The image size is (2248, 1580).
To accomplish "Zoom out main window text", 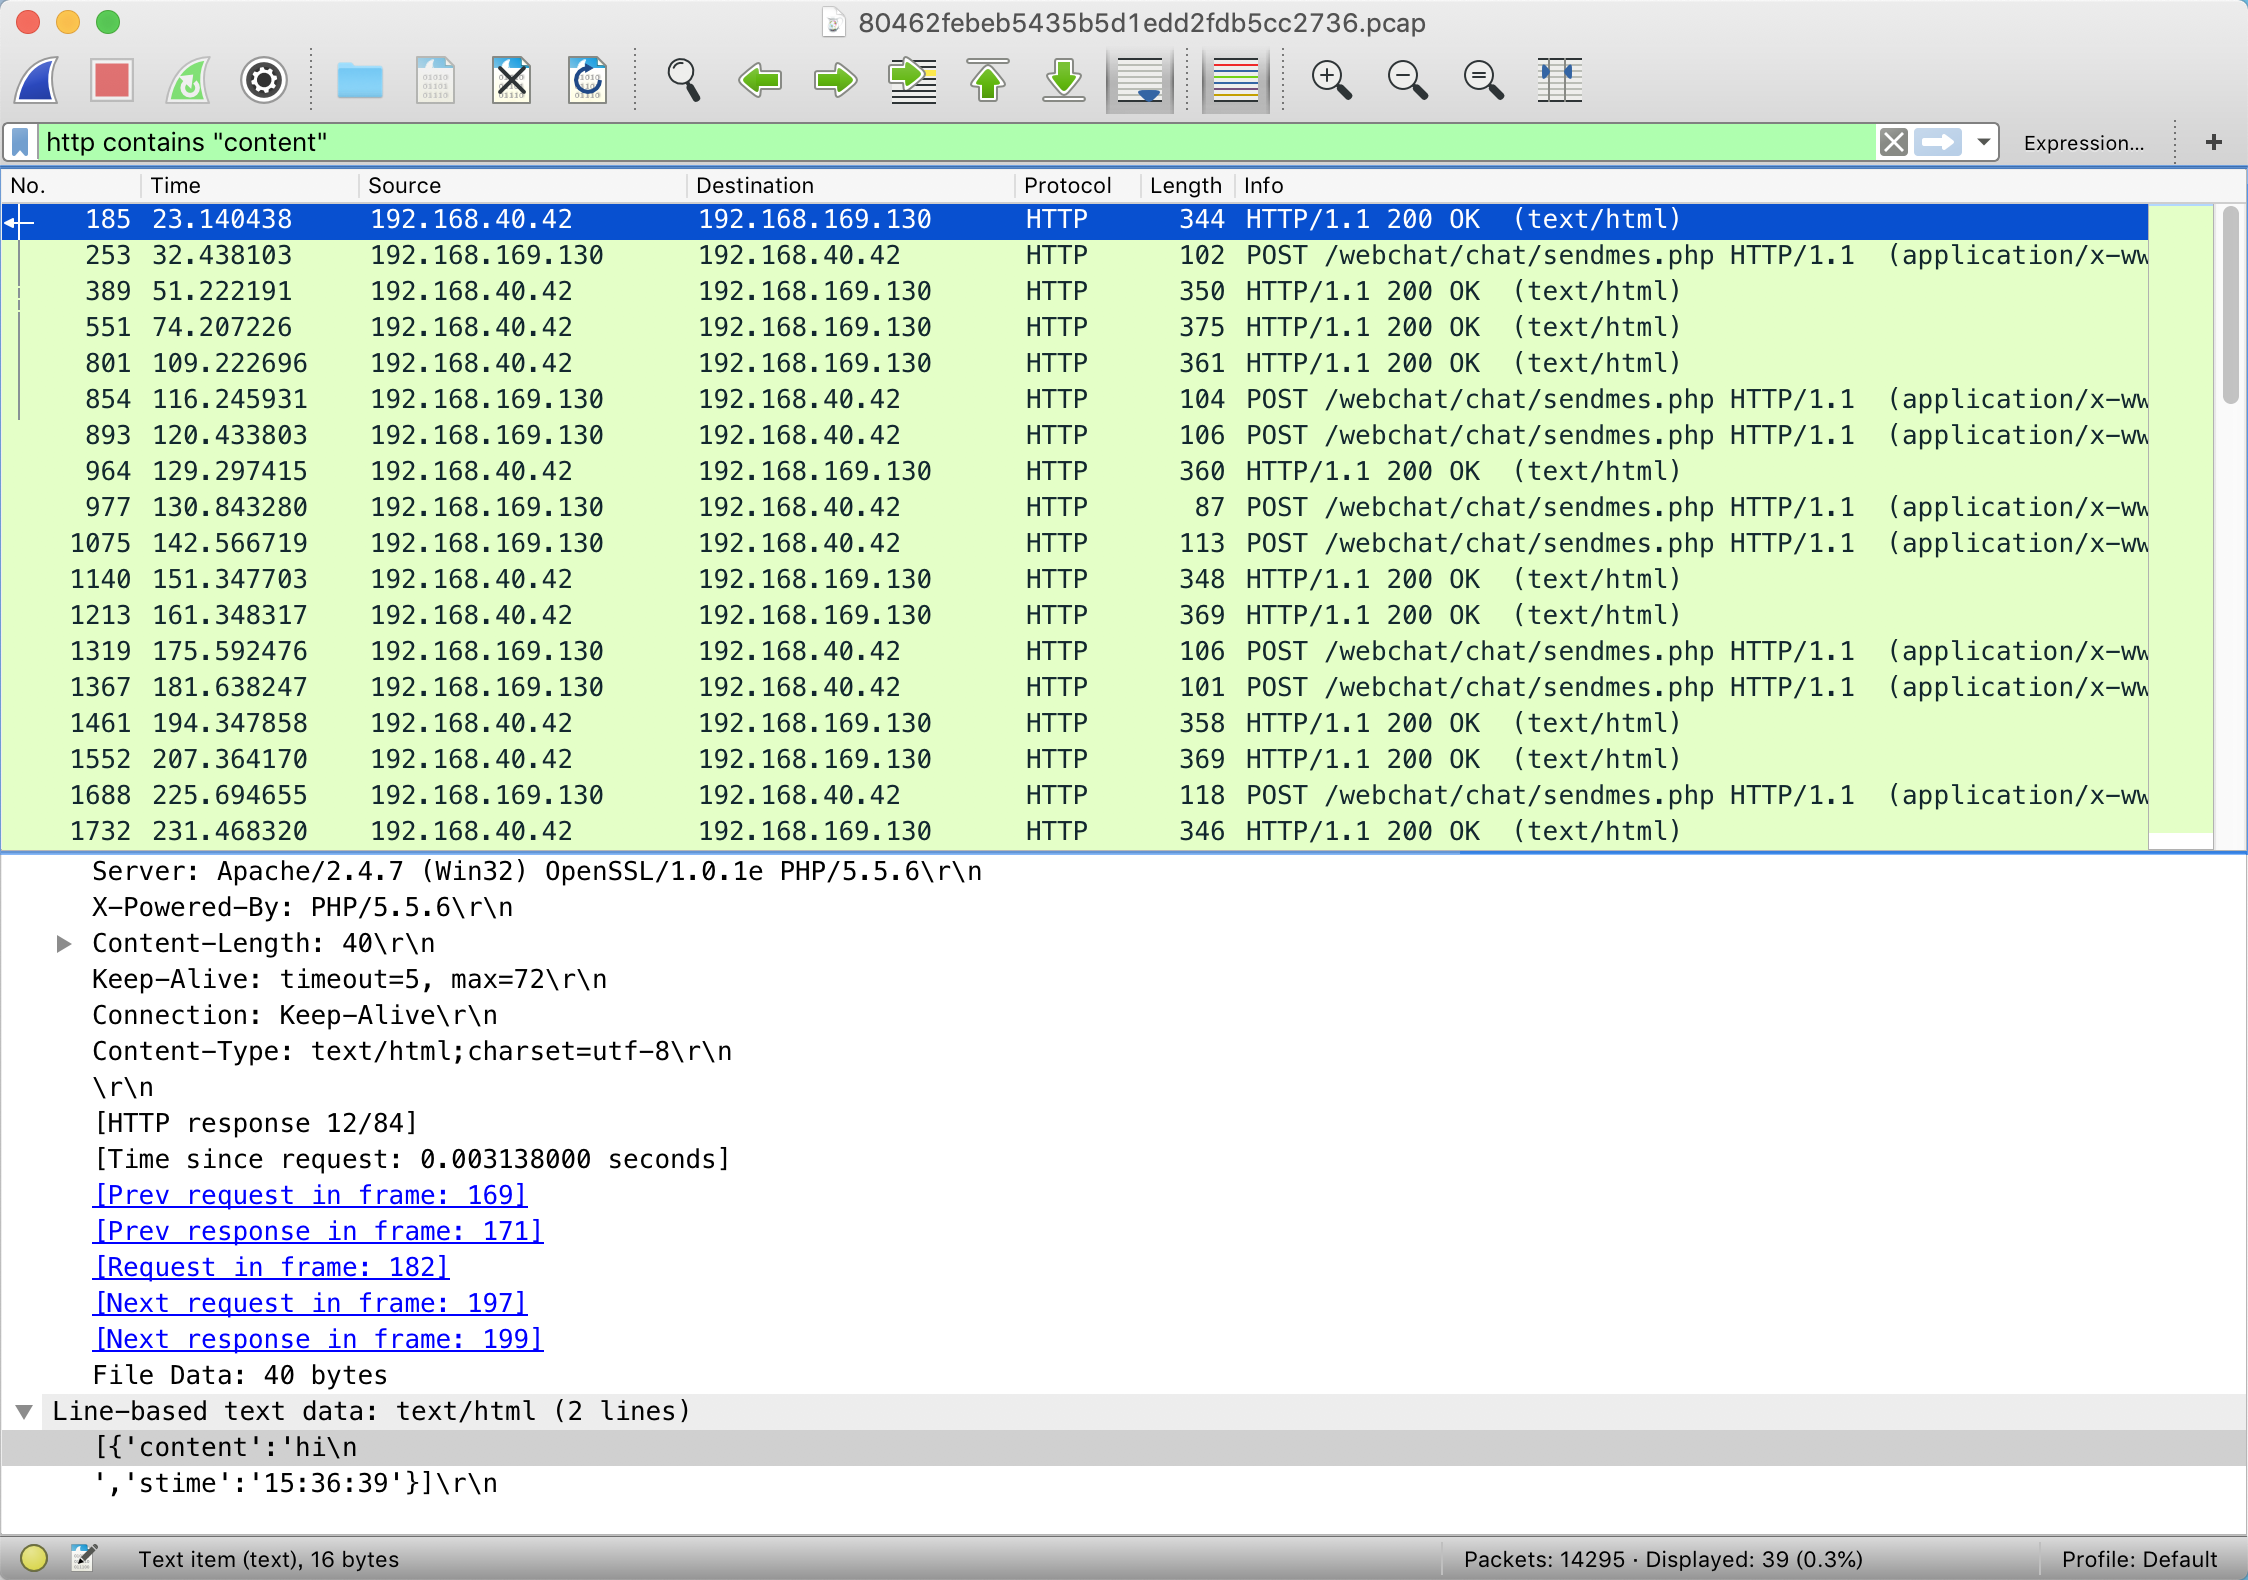I will [x=1408, y=81].
